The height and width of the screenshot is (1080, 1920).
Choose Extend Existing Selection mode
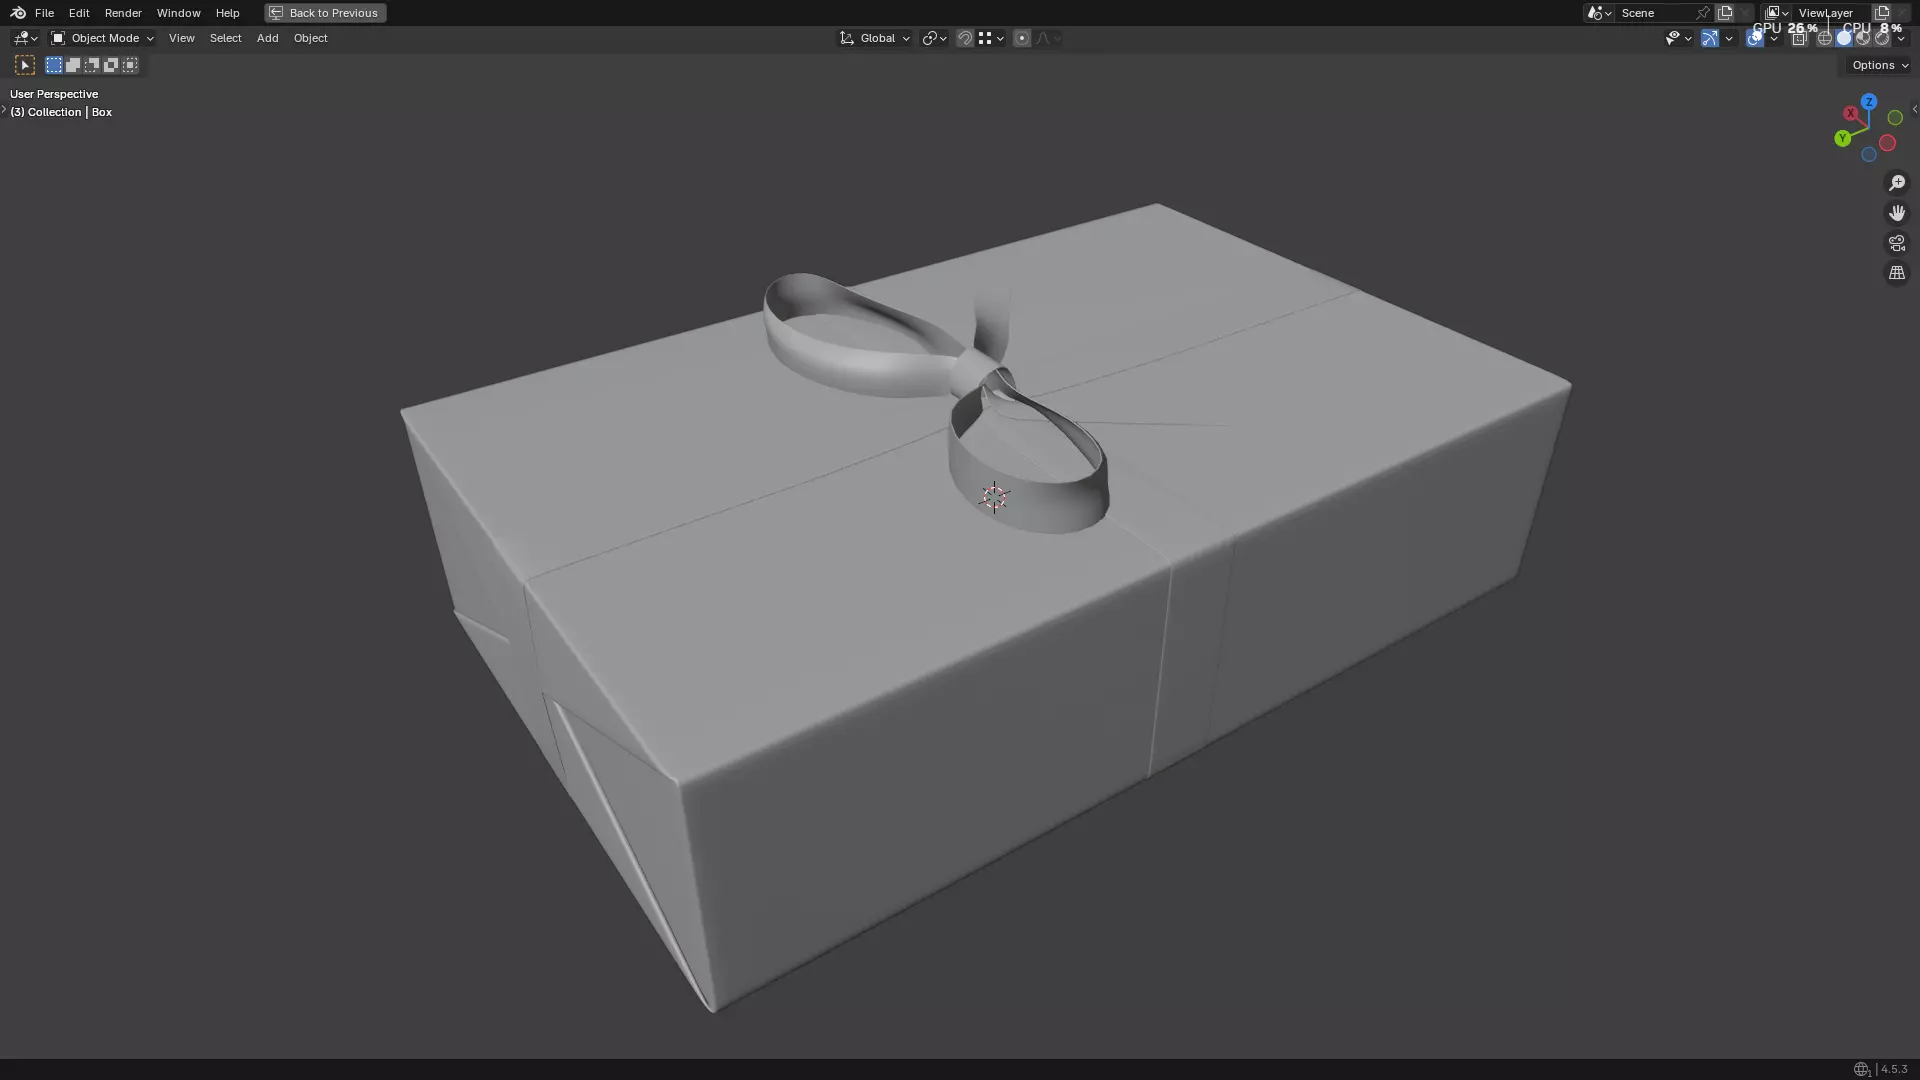(x=73, y=65)
